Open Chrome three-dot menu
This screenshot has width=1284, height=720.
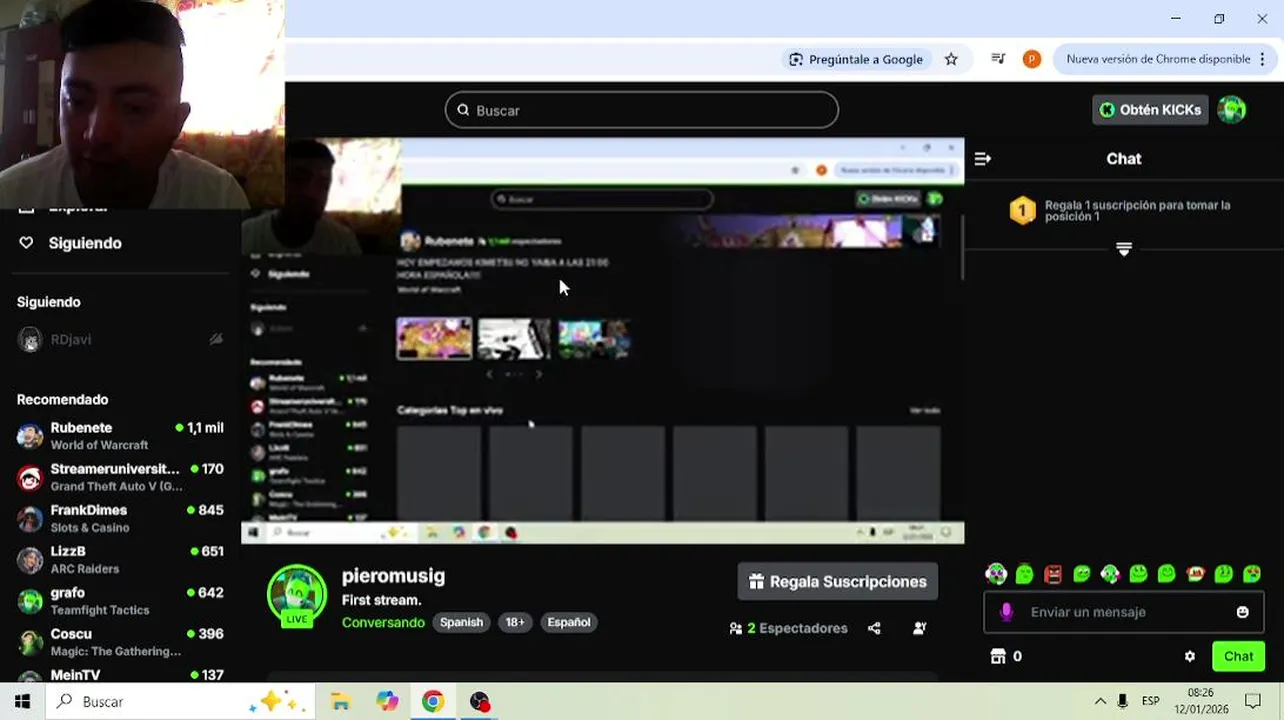pos(1262,59)
